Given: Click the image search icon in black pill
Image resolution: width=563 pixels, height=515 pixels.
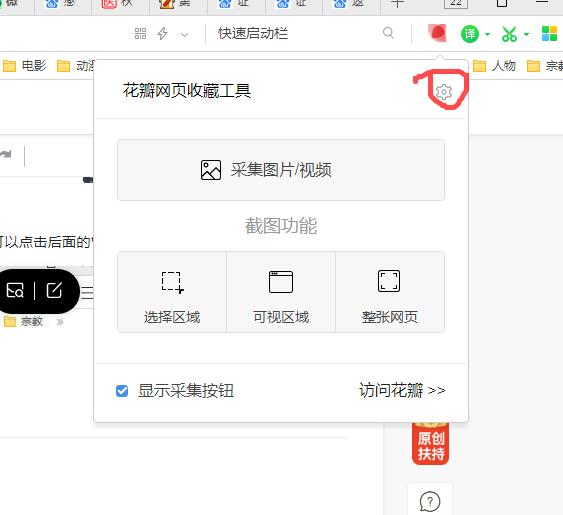Looking at the screenshot, I should [15, 290].
